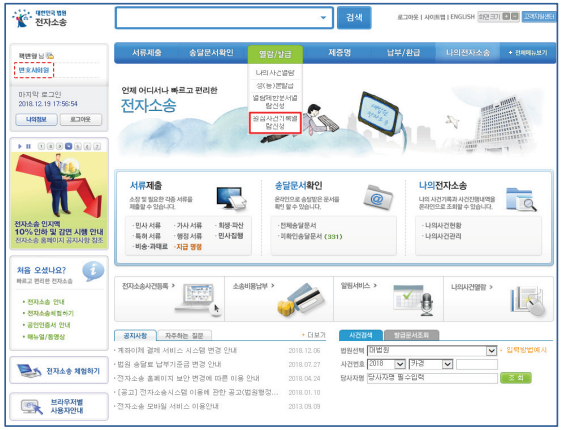Click the @ folder 송달문서확인 icon

coord(378,197)
